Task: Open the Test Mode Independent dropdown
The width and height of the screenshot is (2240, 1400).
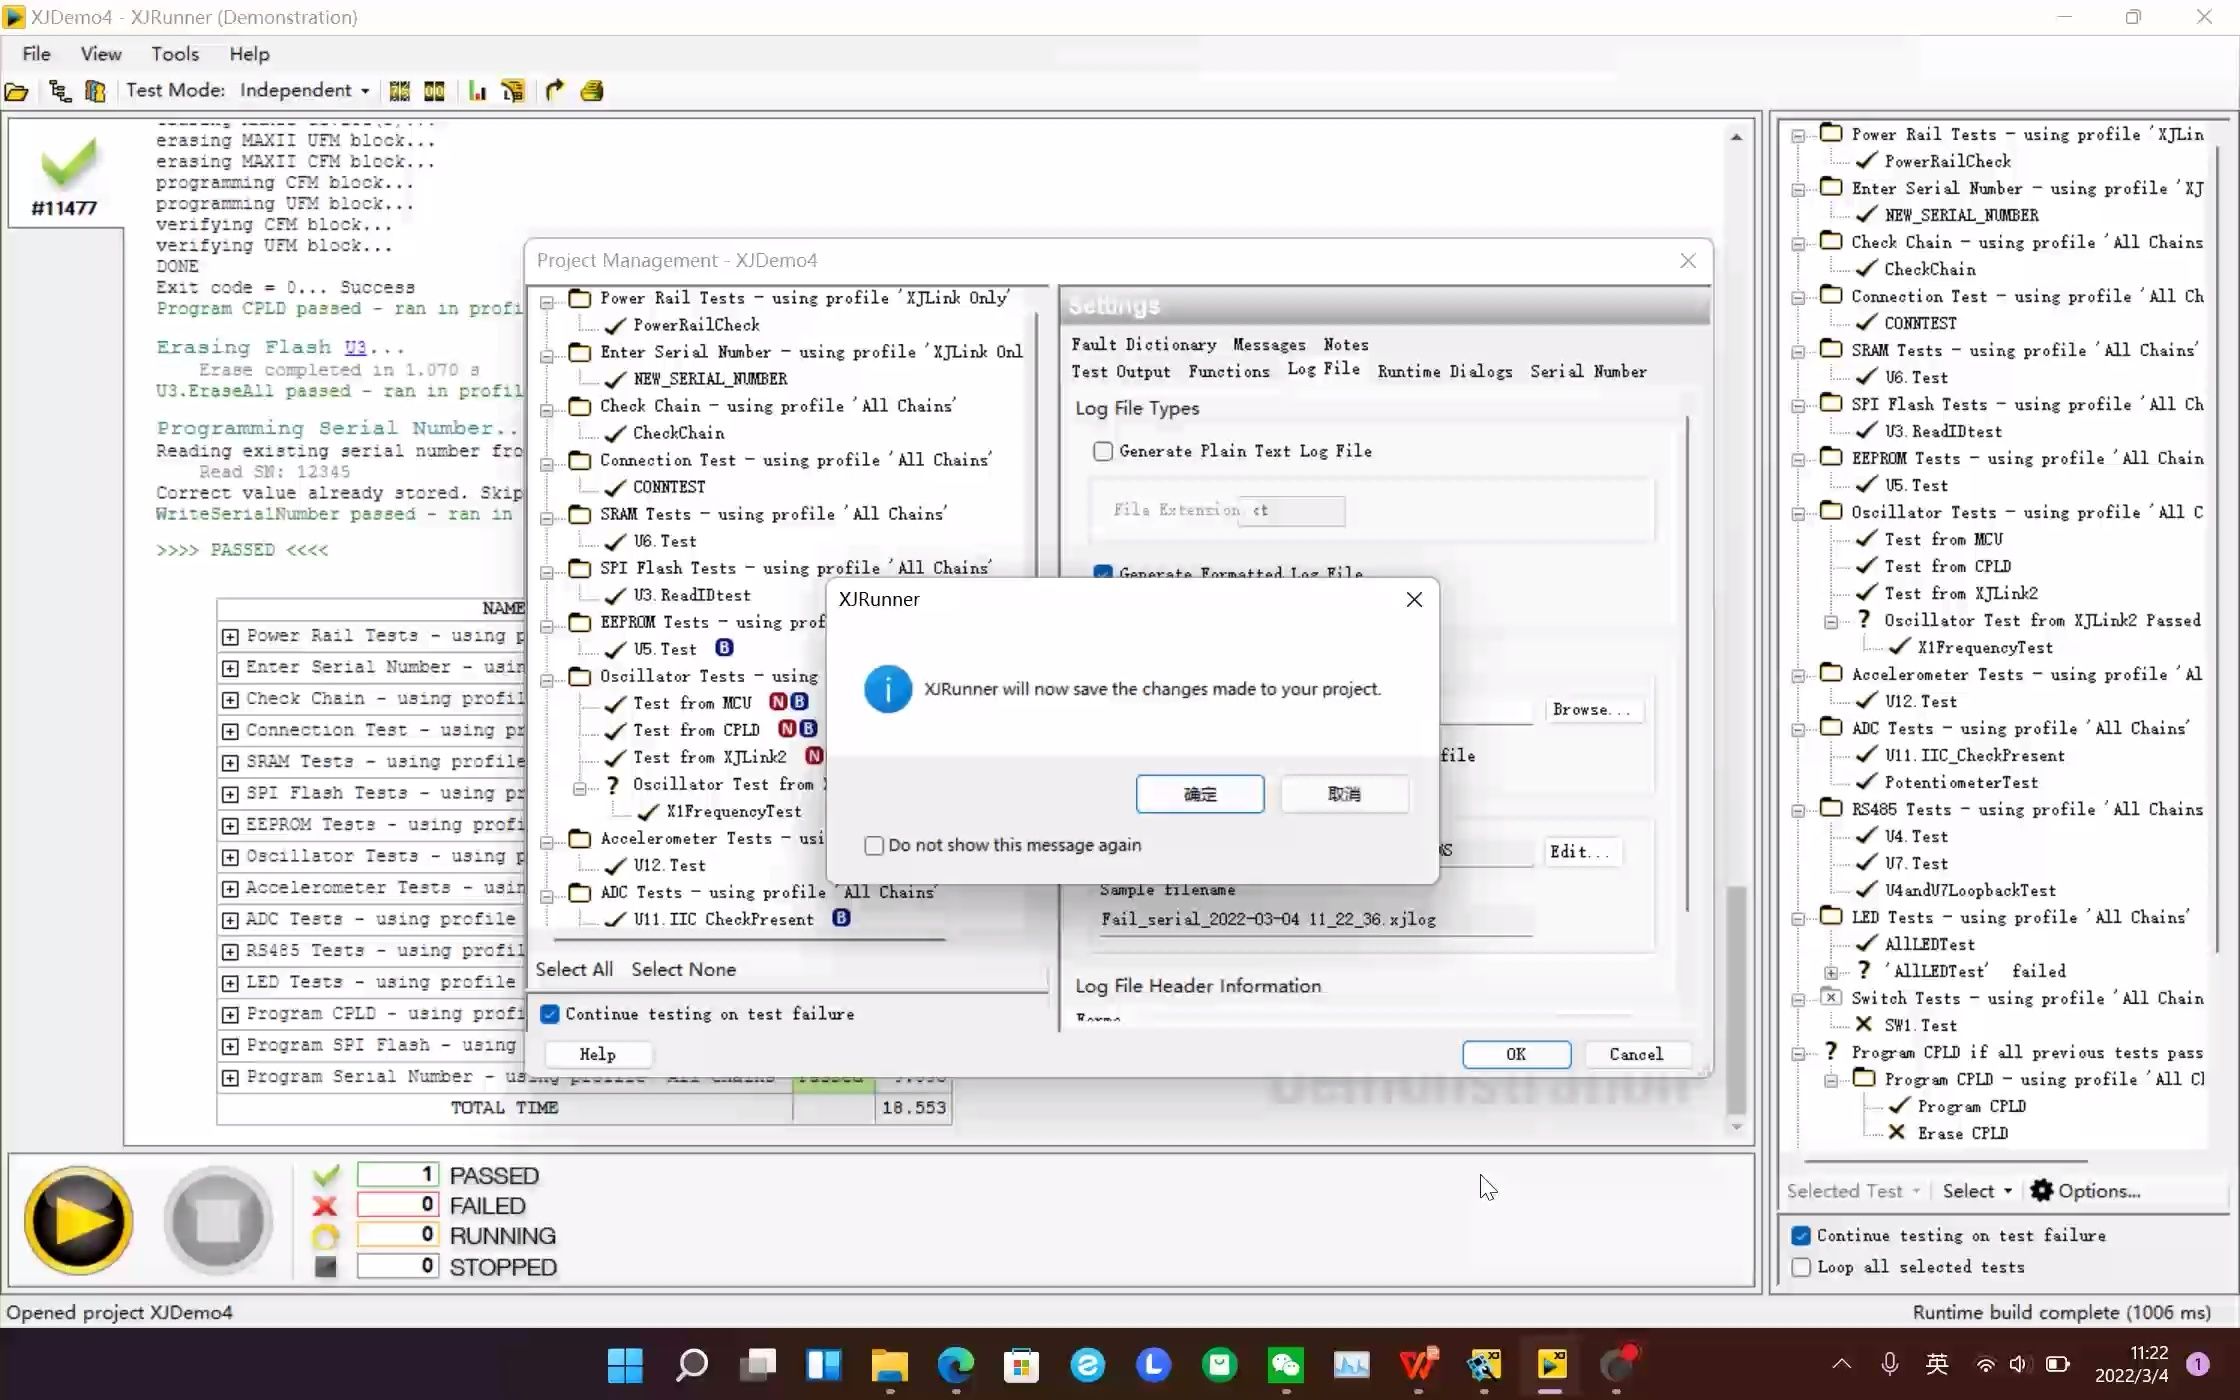Action: (304, 91)
